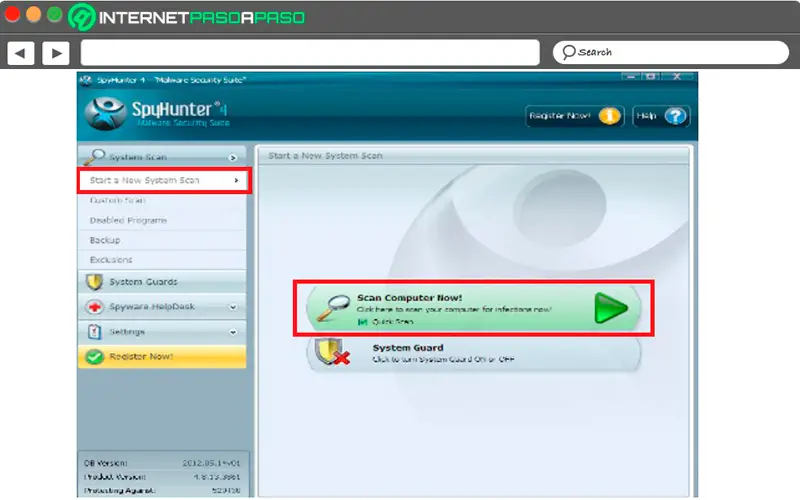Open the Register Now! header button
800x500 pixels.
coord(574,116)
